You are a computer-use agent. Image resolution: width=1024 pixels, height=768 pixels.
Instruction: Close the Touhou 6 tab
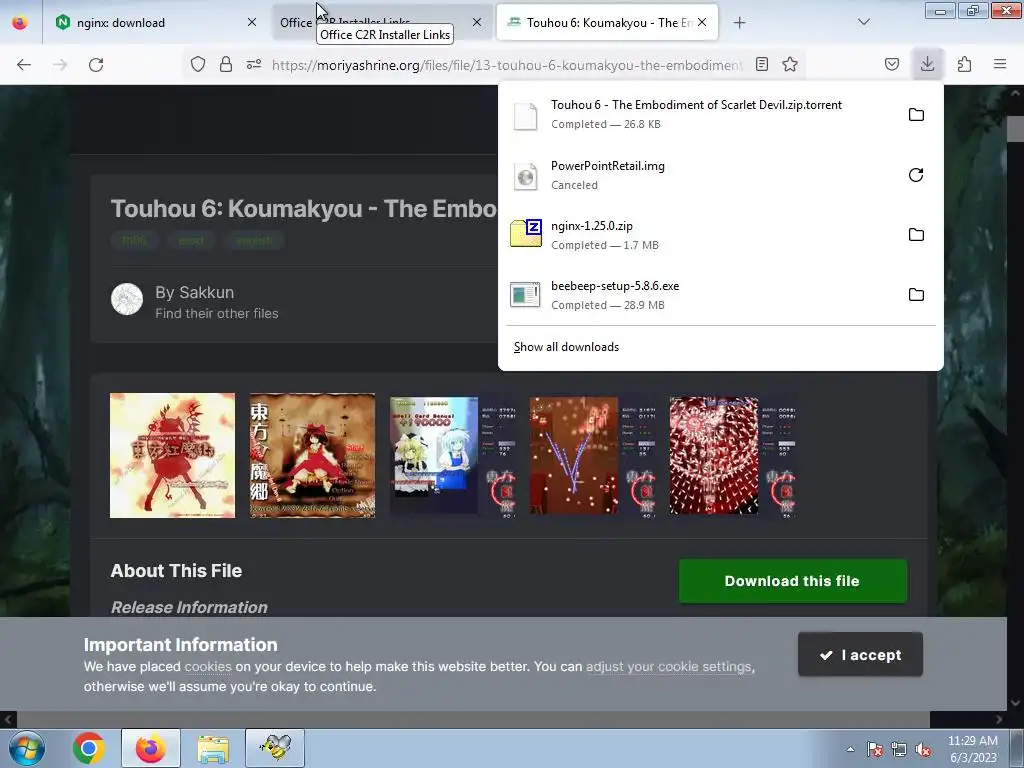click(701, 23)
